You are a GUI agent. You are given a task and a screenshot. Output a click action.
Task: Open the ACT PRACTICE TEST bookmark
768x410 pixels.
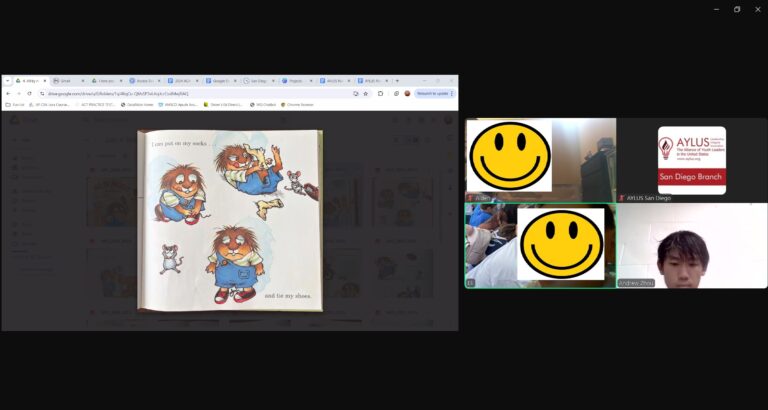tap(95, 105)
